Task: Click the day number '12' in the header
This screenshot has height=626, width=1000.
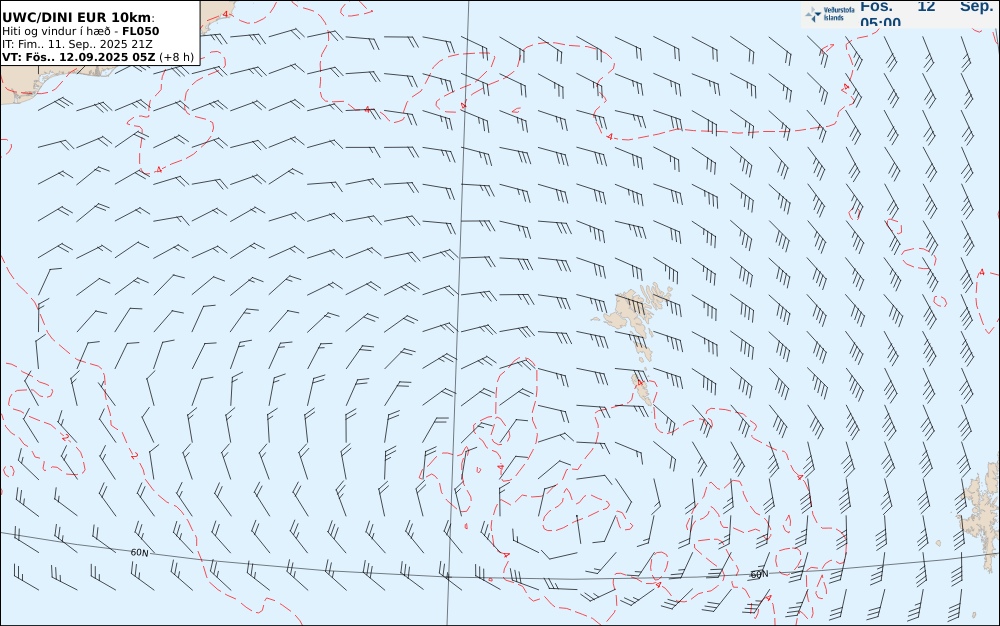Action: coord(926,6)
